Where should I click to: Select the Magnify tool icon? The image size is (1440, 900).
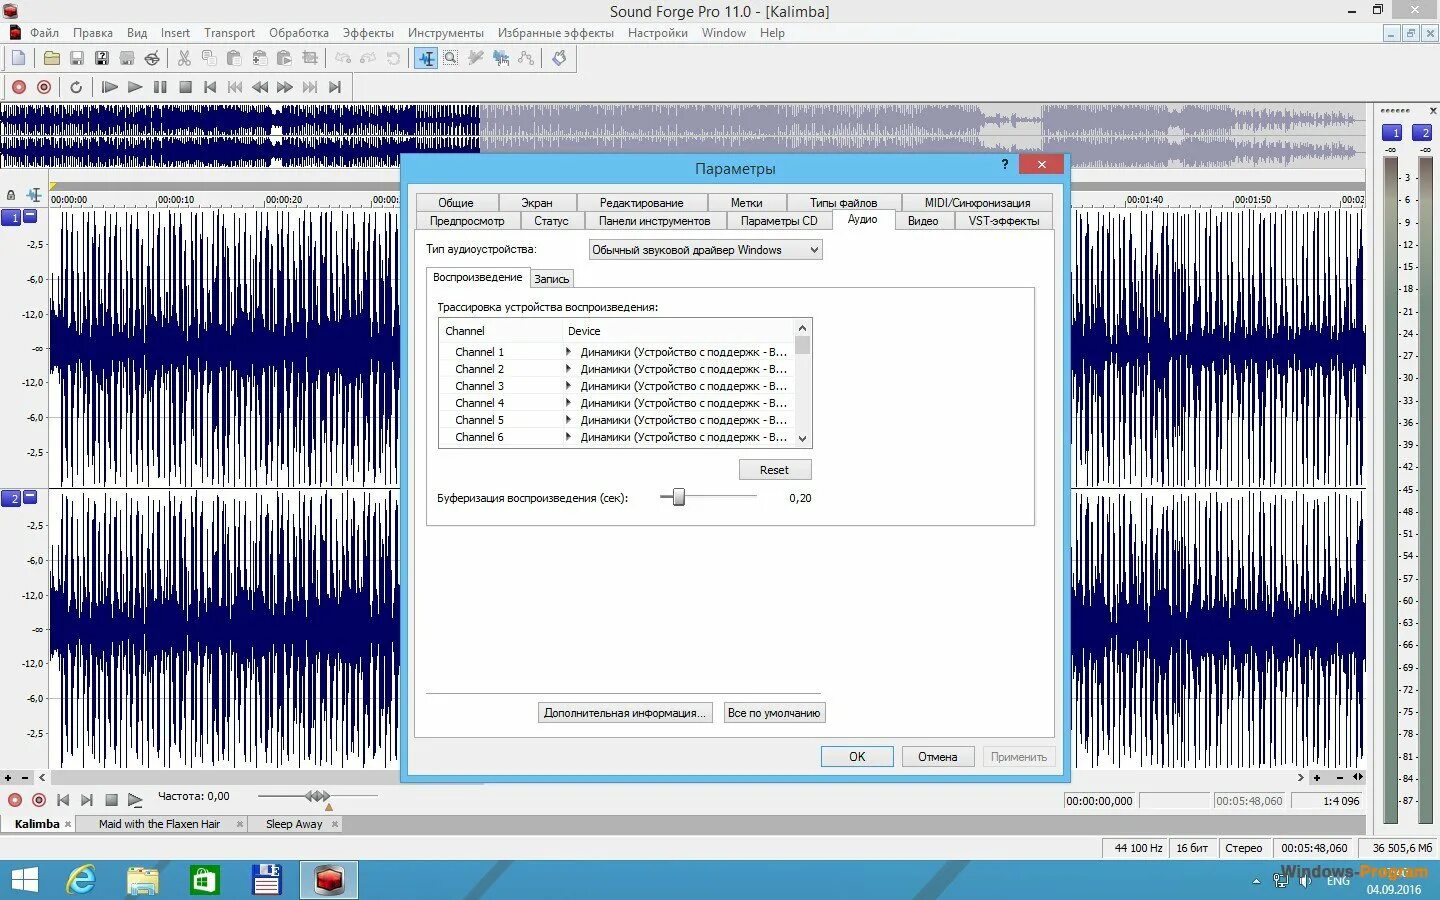451,58
